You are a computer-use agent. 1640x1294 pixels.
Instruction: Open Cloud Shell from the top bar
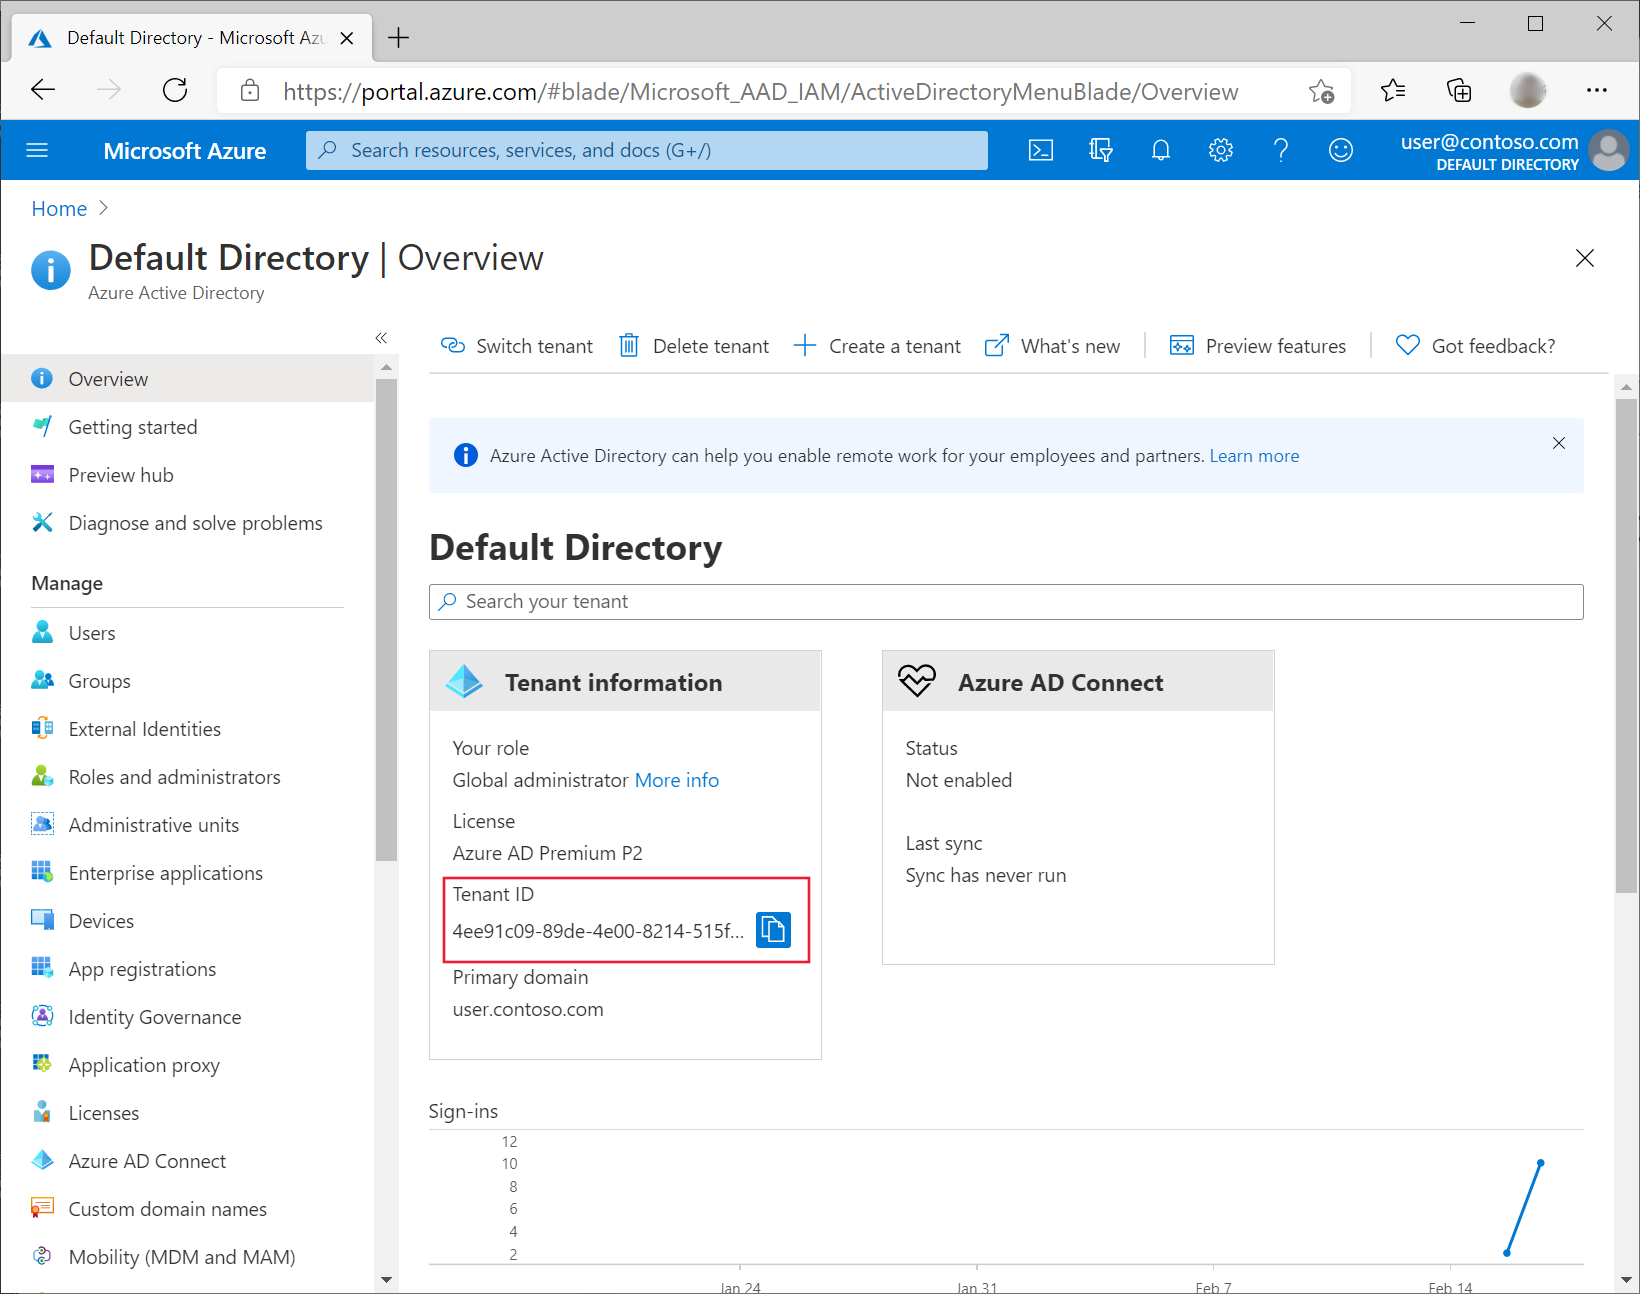pos(1040,149)
